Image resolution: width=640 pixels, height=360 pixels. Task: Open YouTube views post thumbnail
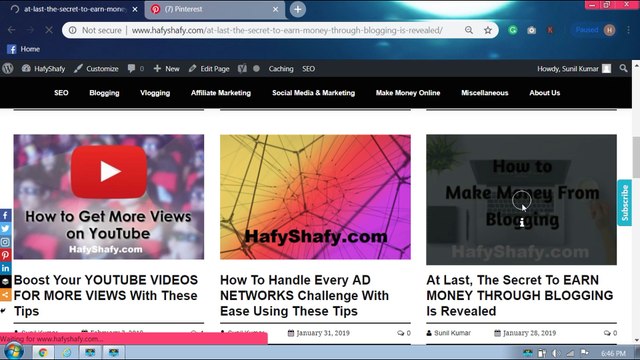point(109,197)
